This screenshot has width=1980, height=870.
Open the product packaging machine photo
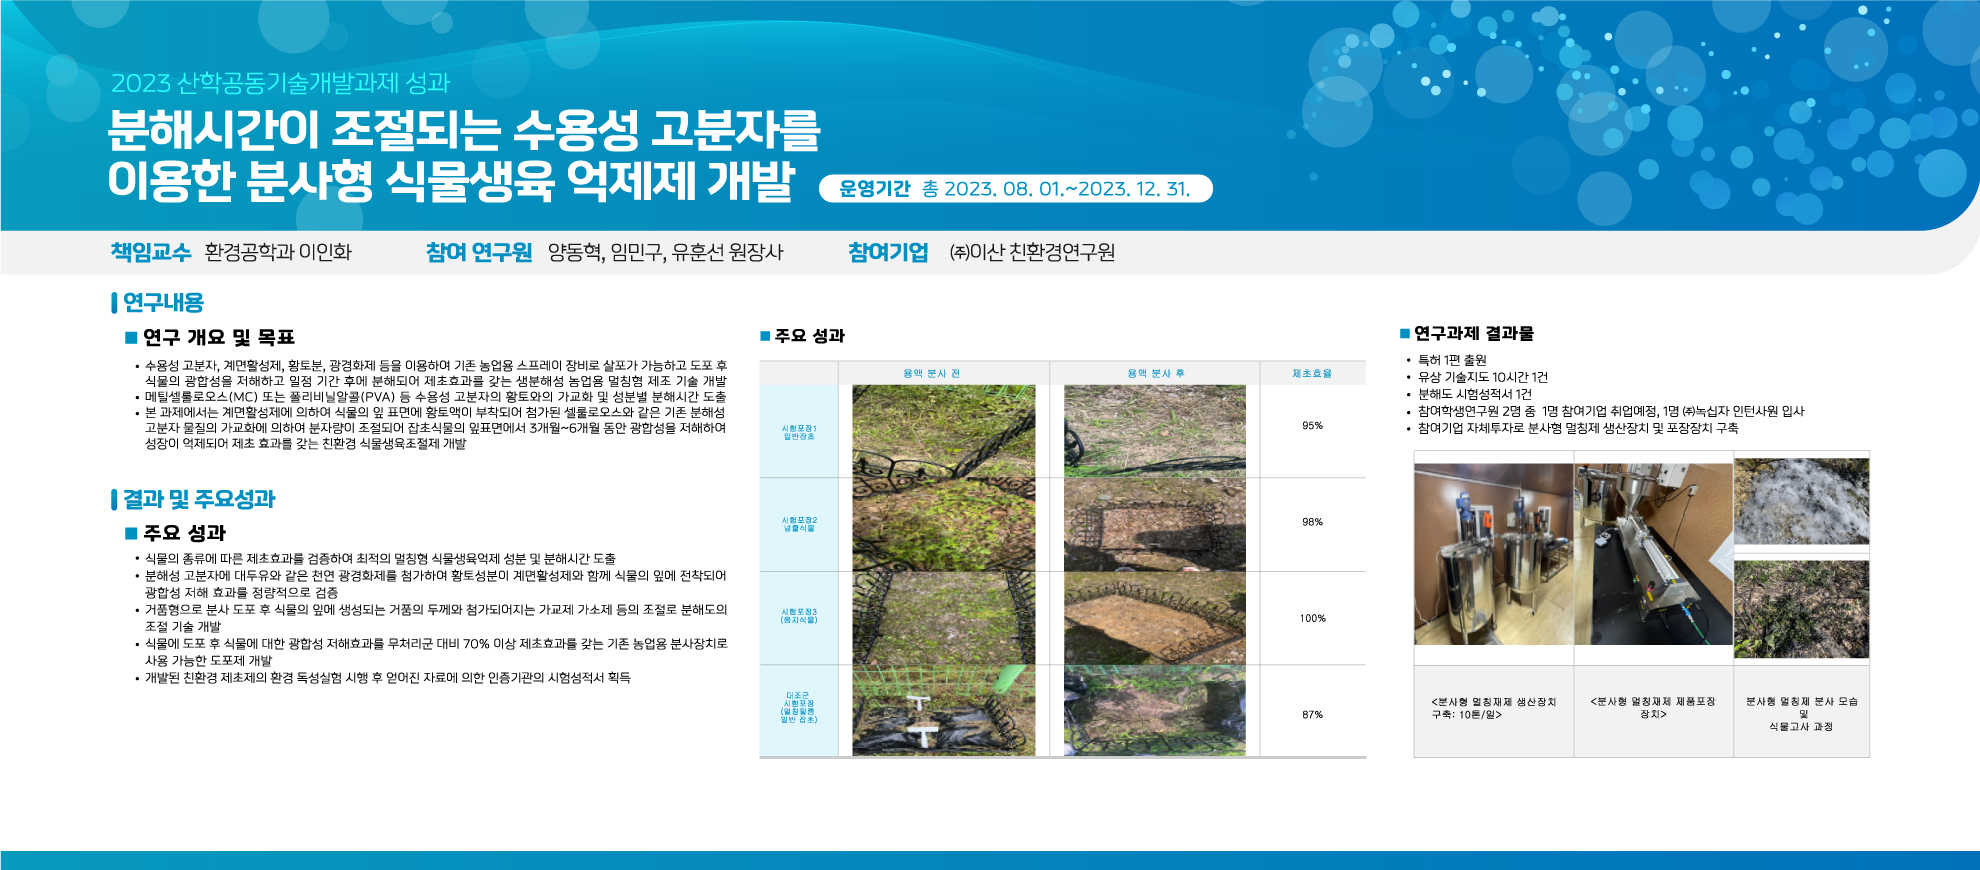click(x=1653, y=554)
